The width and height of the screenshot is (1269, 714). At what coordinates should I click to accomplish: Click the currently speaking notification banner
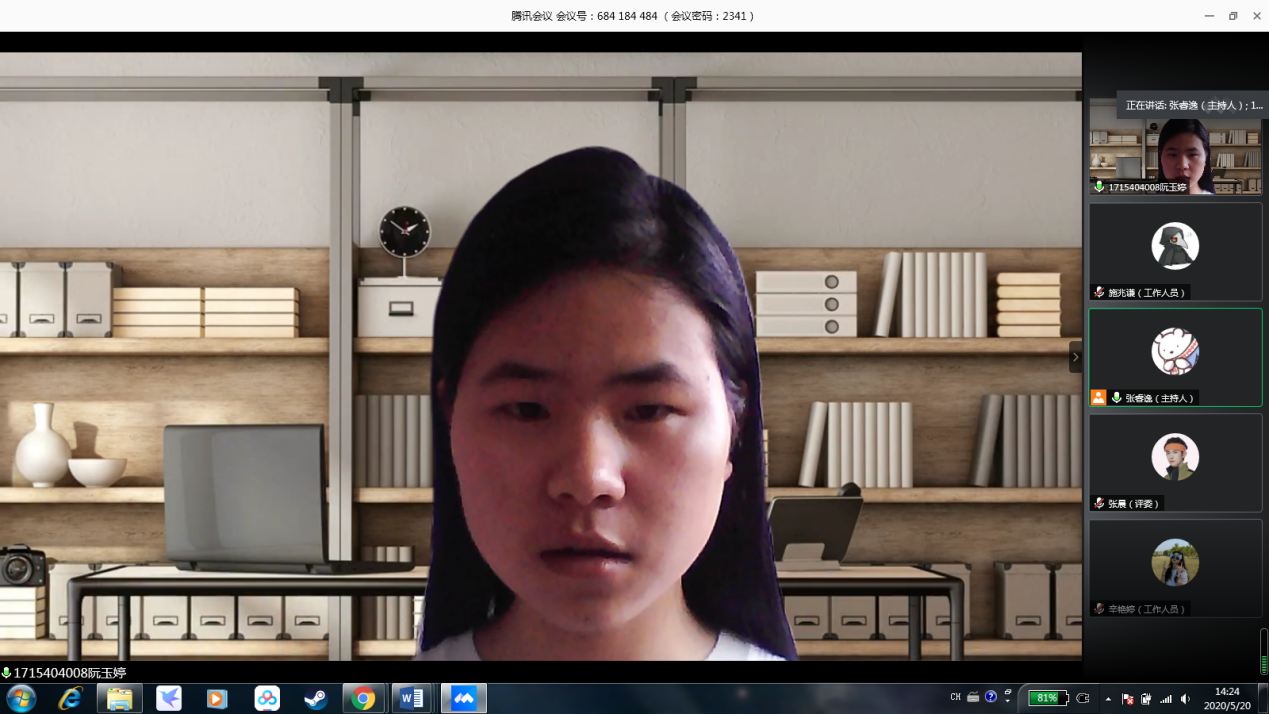coord(1192,105)
